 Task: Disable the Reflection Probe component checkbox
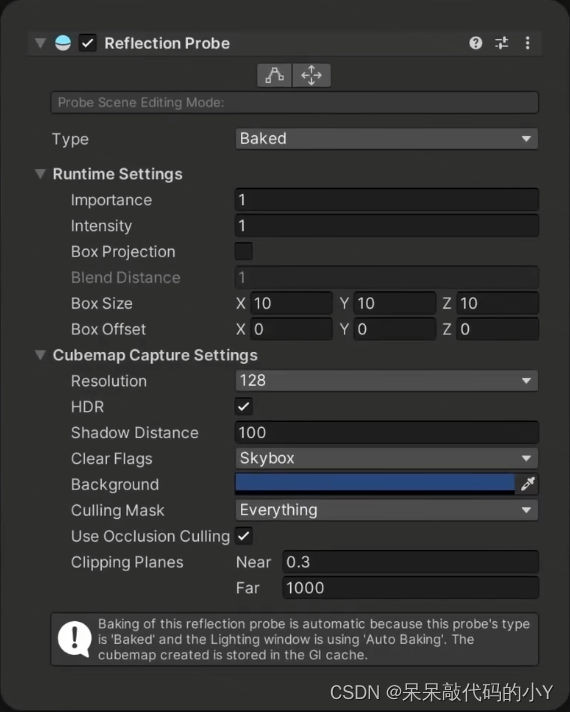point(87,43)
